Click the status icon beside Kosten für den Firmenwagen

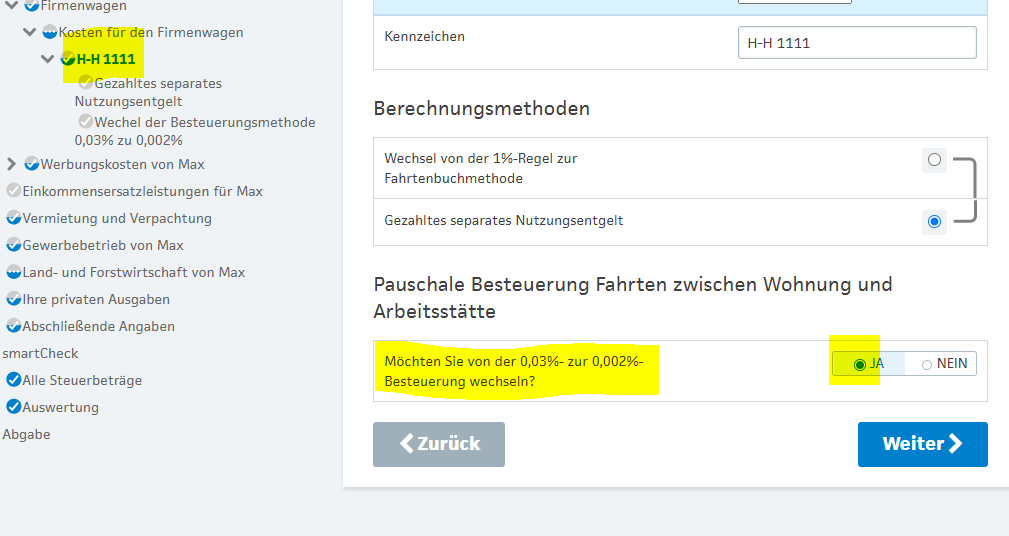click(50, 32)
